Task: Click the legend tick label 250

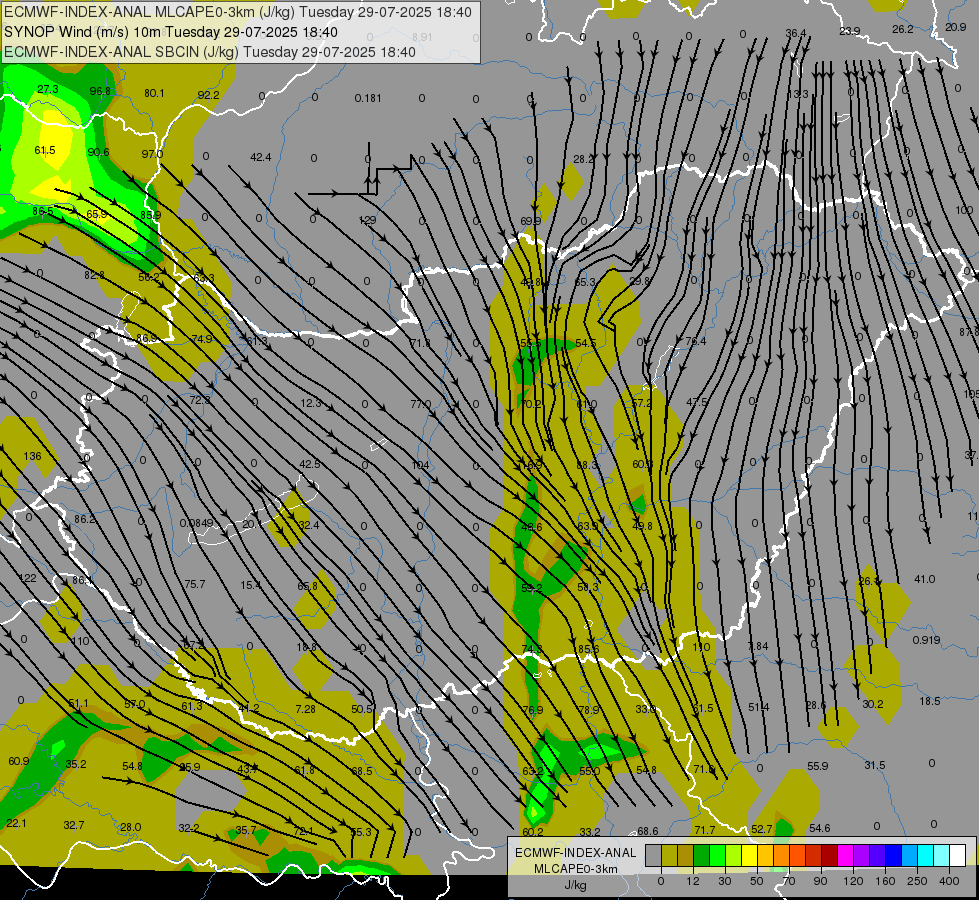Action: pos(917,881)
